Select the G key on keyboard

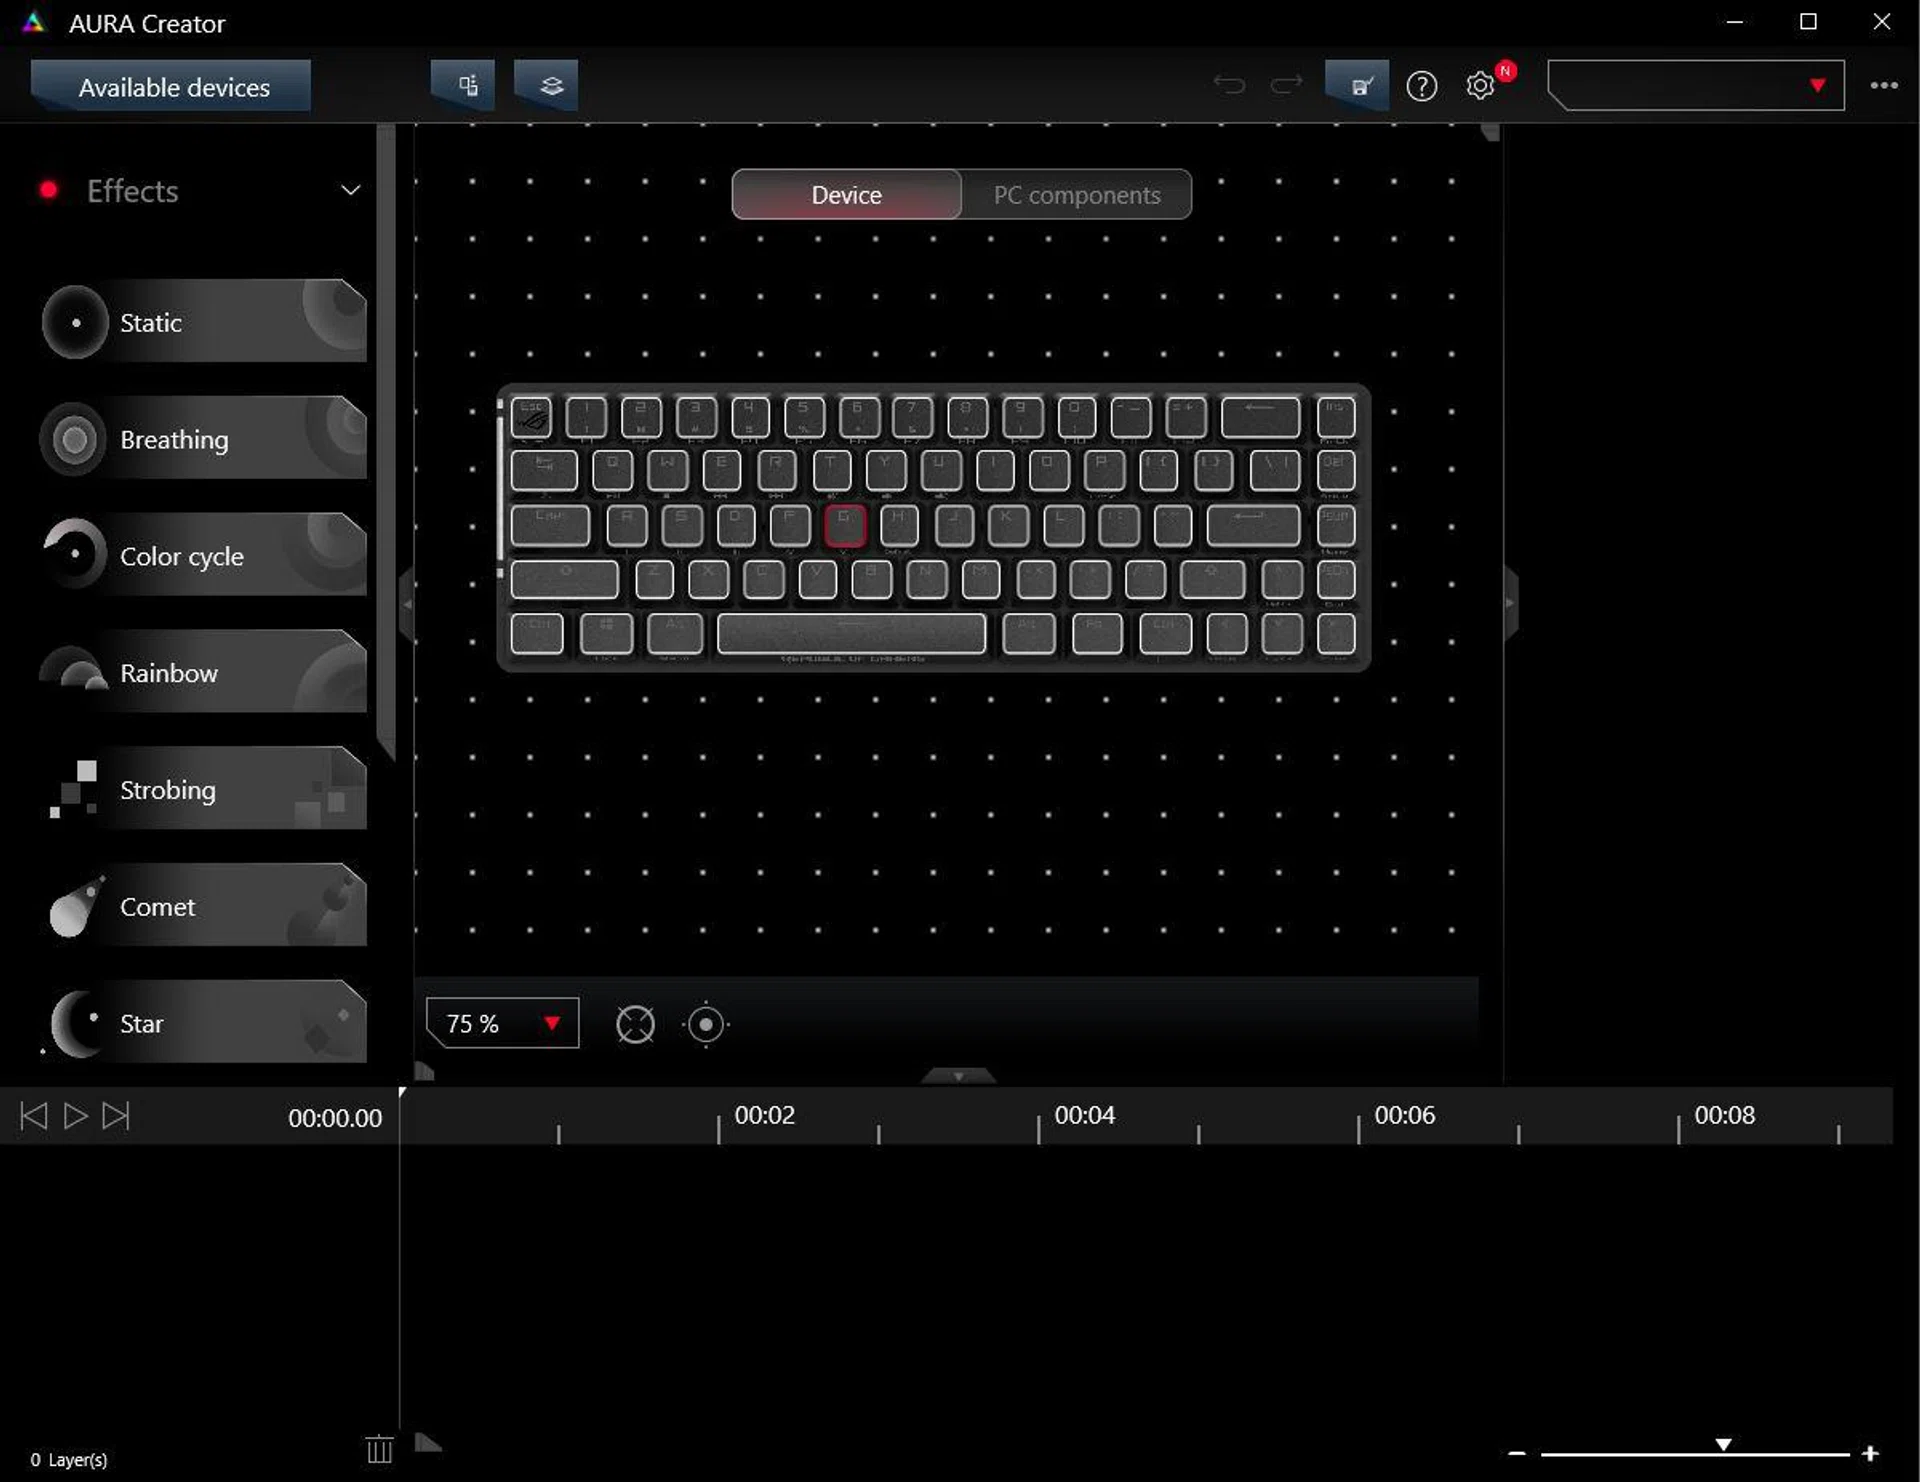point(845,525)
